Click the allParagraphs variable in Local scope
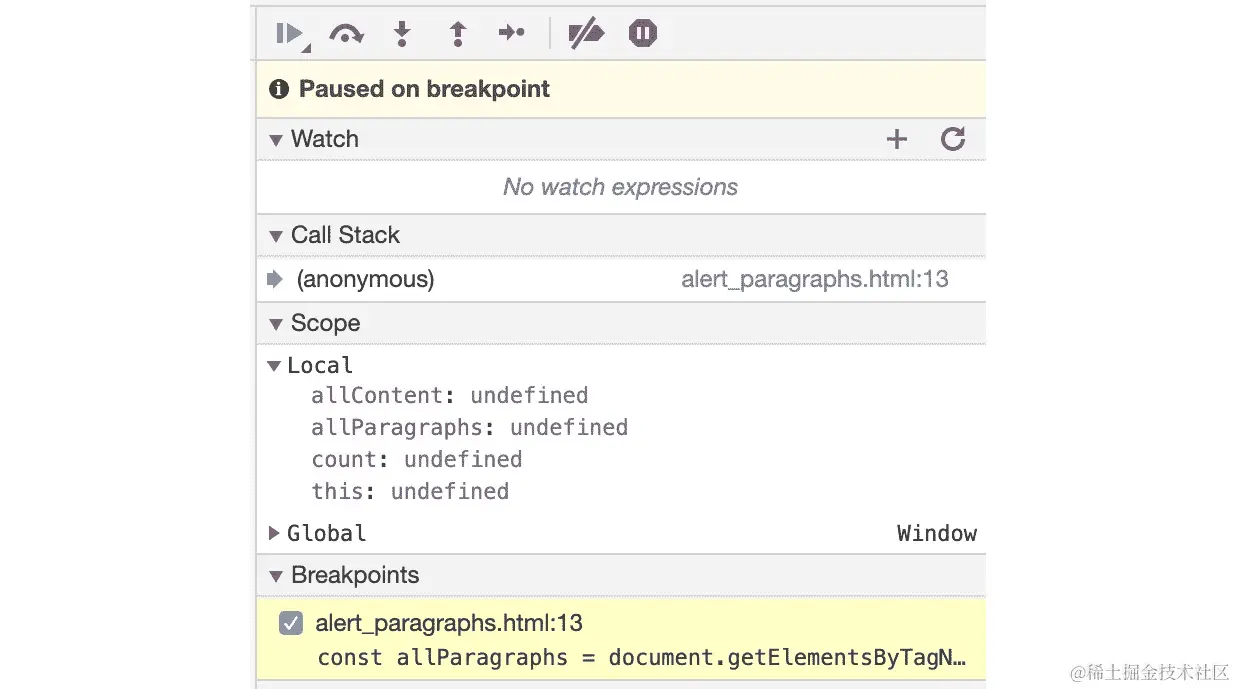Image resolution: width=1236 pixels, height=689 pixels. pos(397,428)
